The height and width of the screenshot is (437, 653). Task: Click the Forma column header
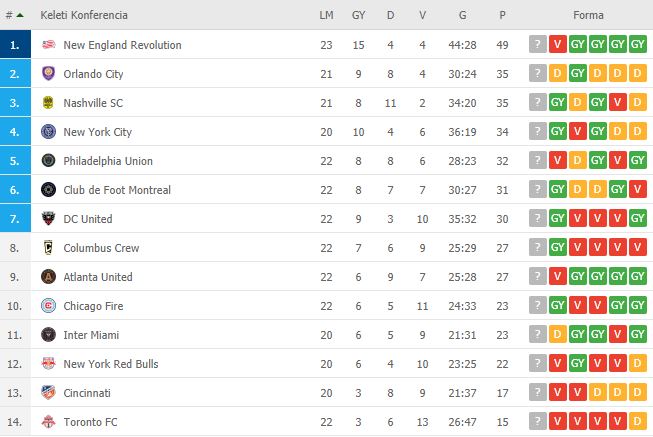coord(588,15)
